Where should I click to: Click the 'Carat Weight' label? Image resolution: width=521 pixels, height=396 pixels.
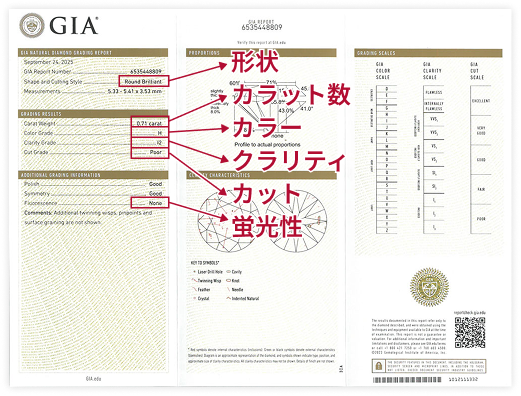(x=39, y=123)
